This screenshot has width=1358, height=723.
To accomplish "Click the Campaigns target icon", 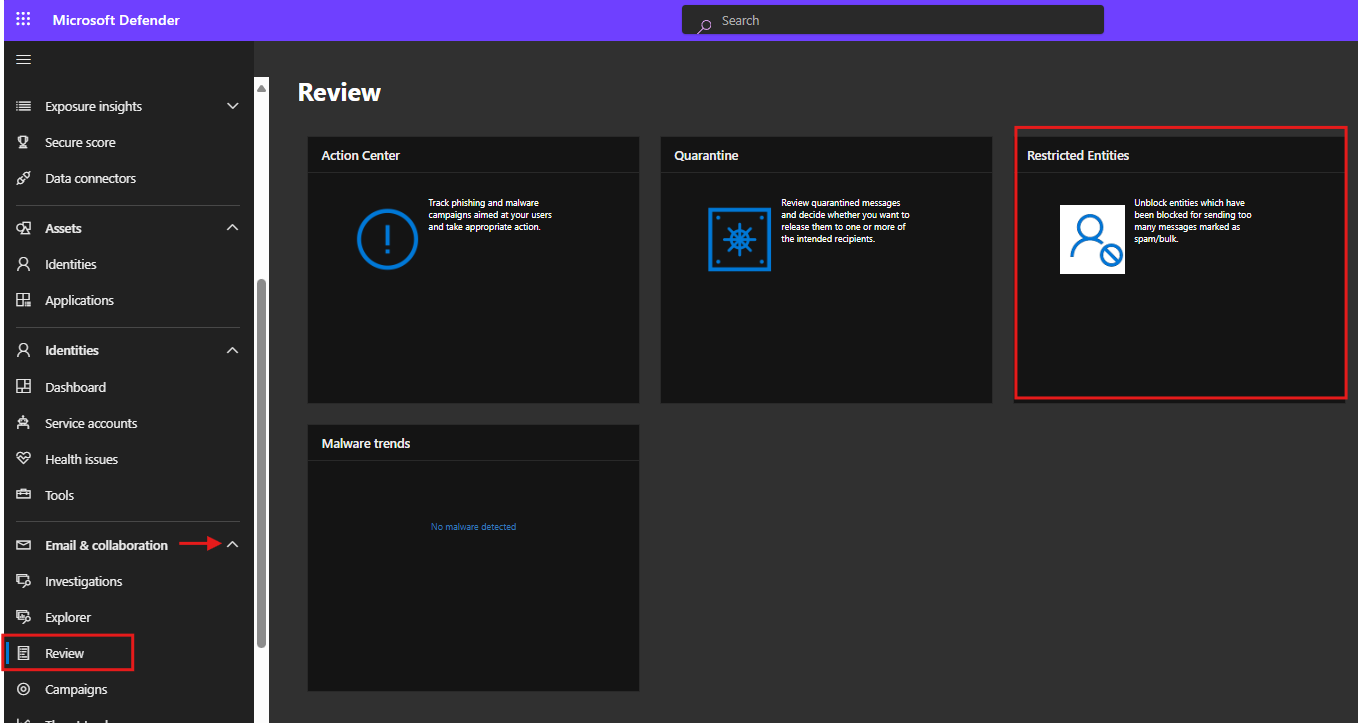I will tap(24, 689).
